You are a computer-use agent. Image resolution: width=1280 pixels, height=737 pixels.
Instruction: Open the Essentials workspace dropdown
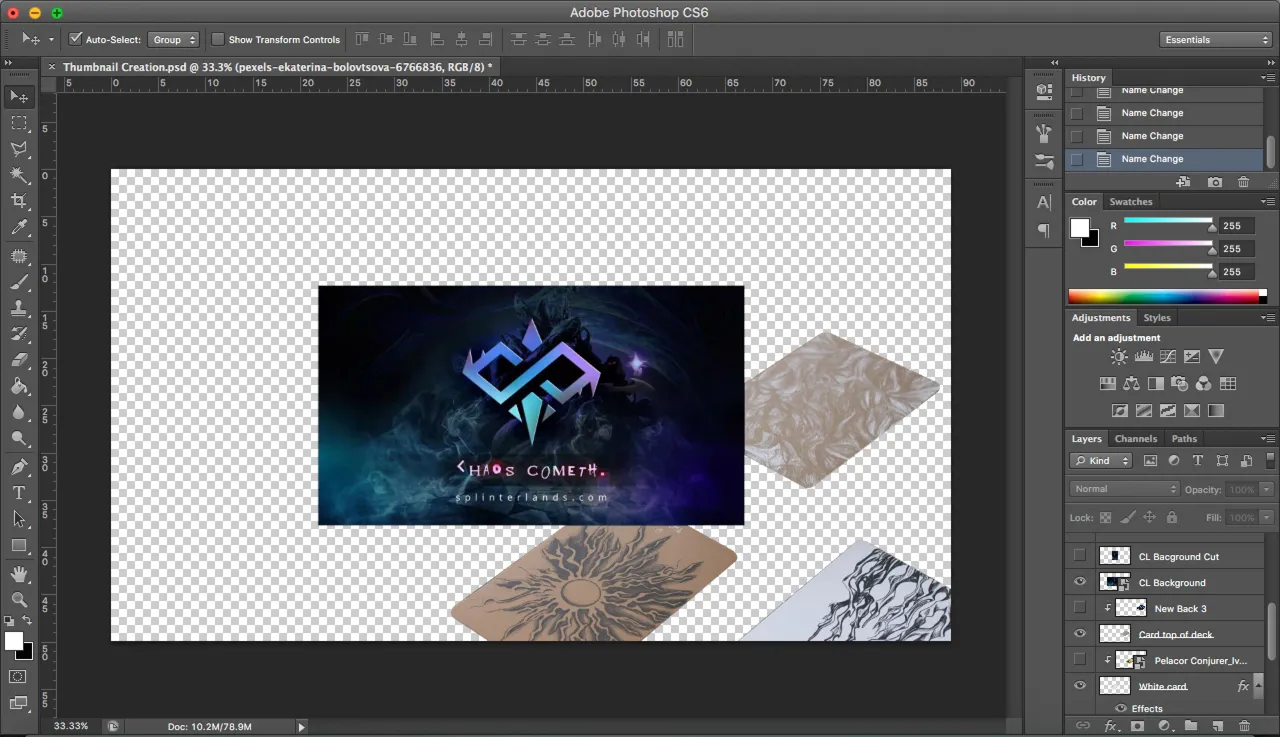[1216, 39]
